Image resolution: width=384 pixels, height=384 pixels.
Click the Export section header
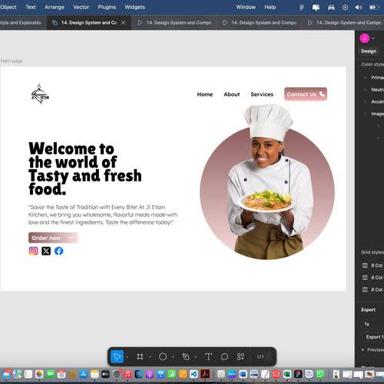click(368, 310)
